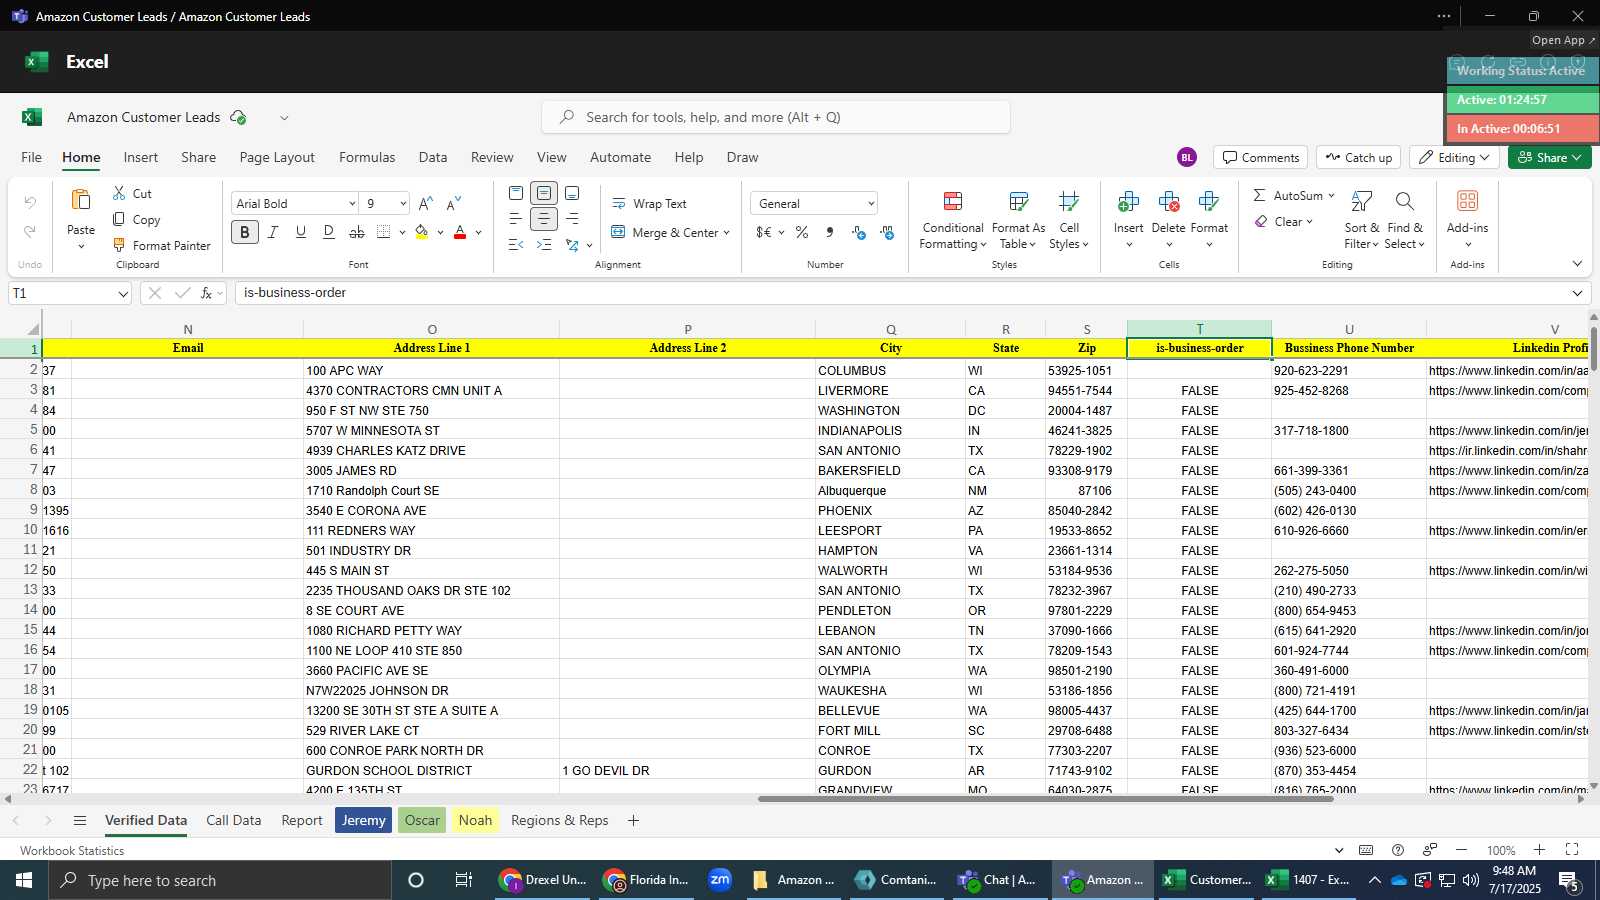
Task: Toggle Wrap Text
Action: [x=649, y=203]
